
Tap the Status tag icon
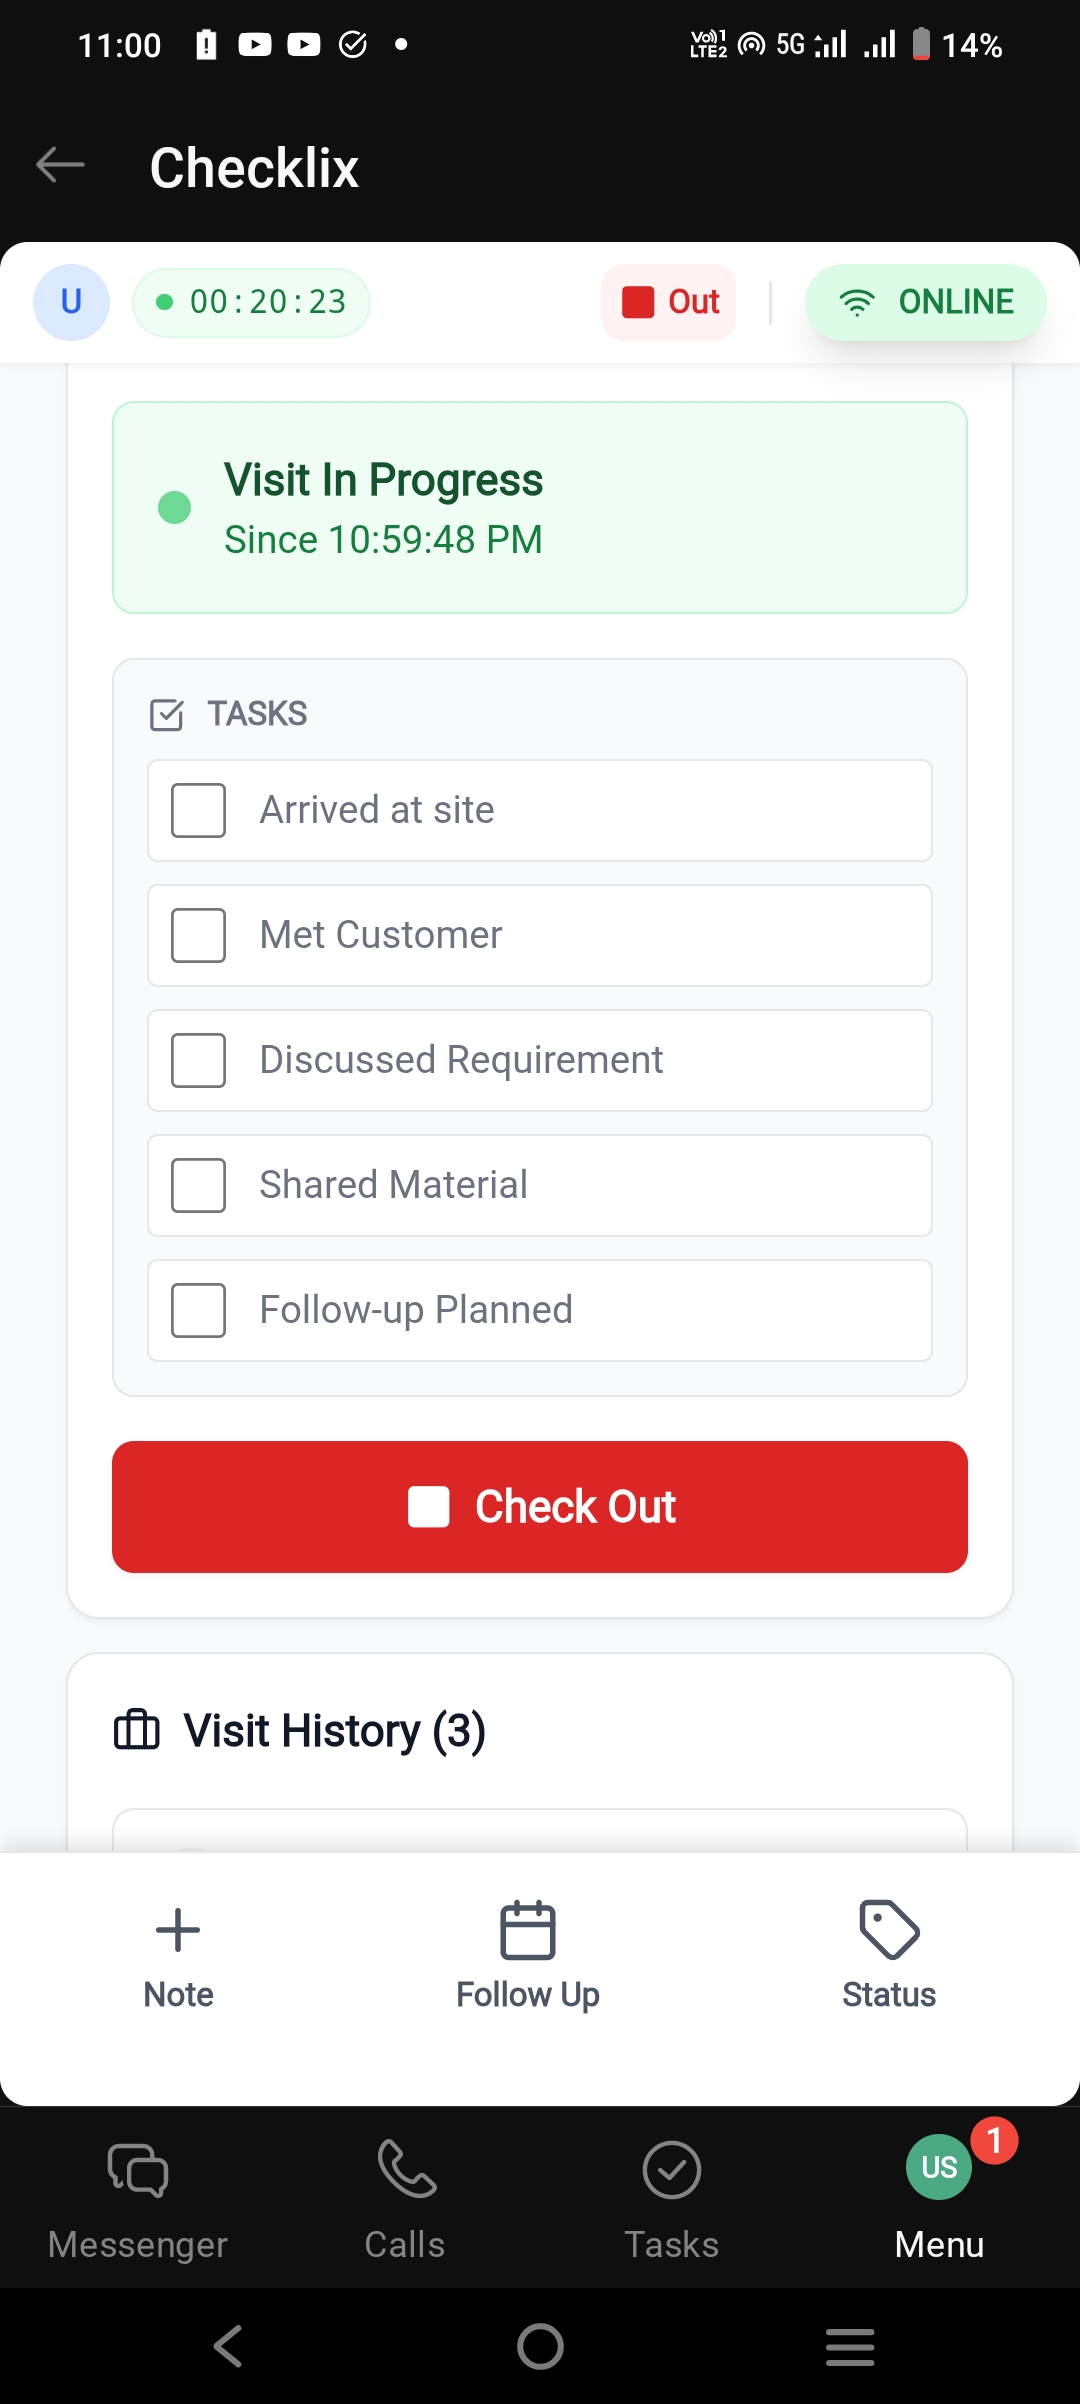tap(888, 1930)
